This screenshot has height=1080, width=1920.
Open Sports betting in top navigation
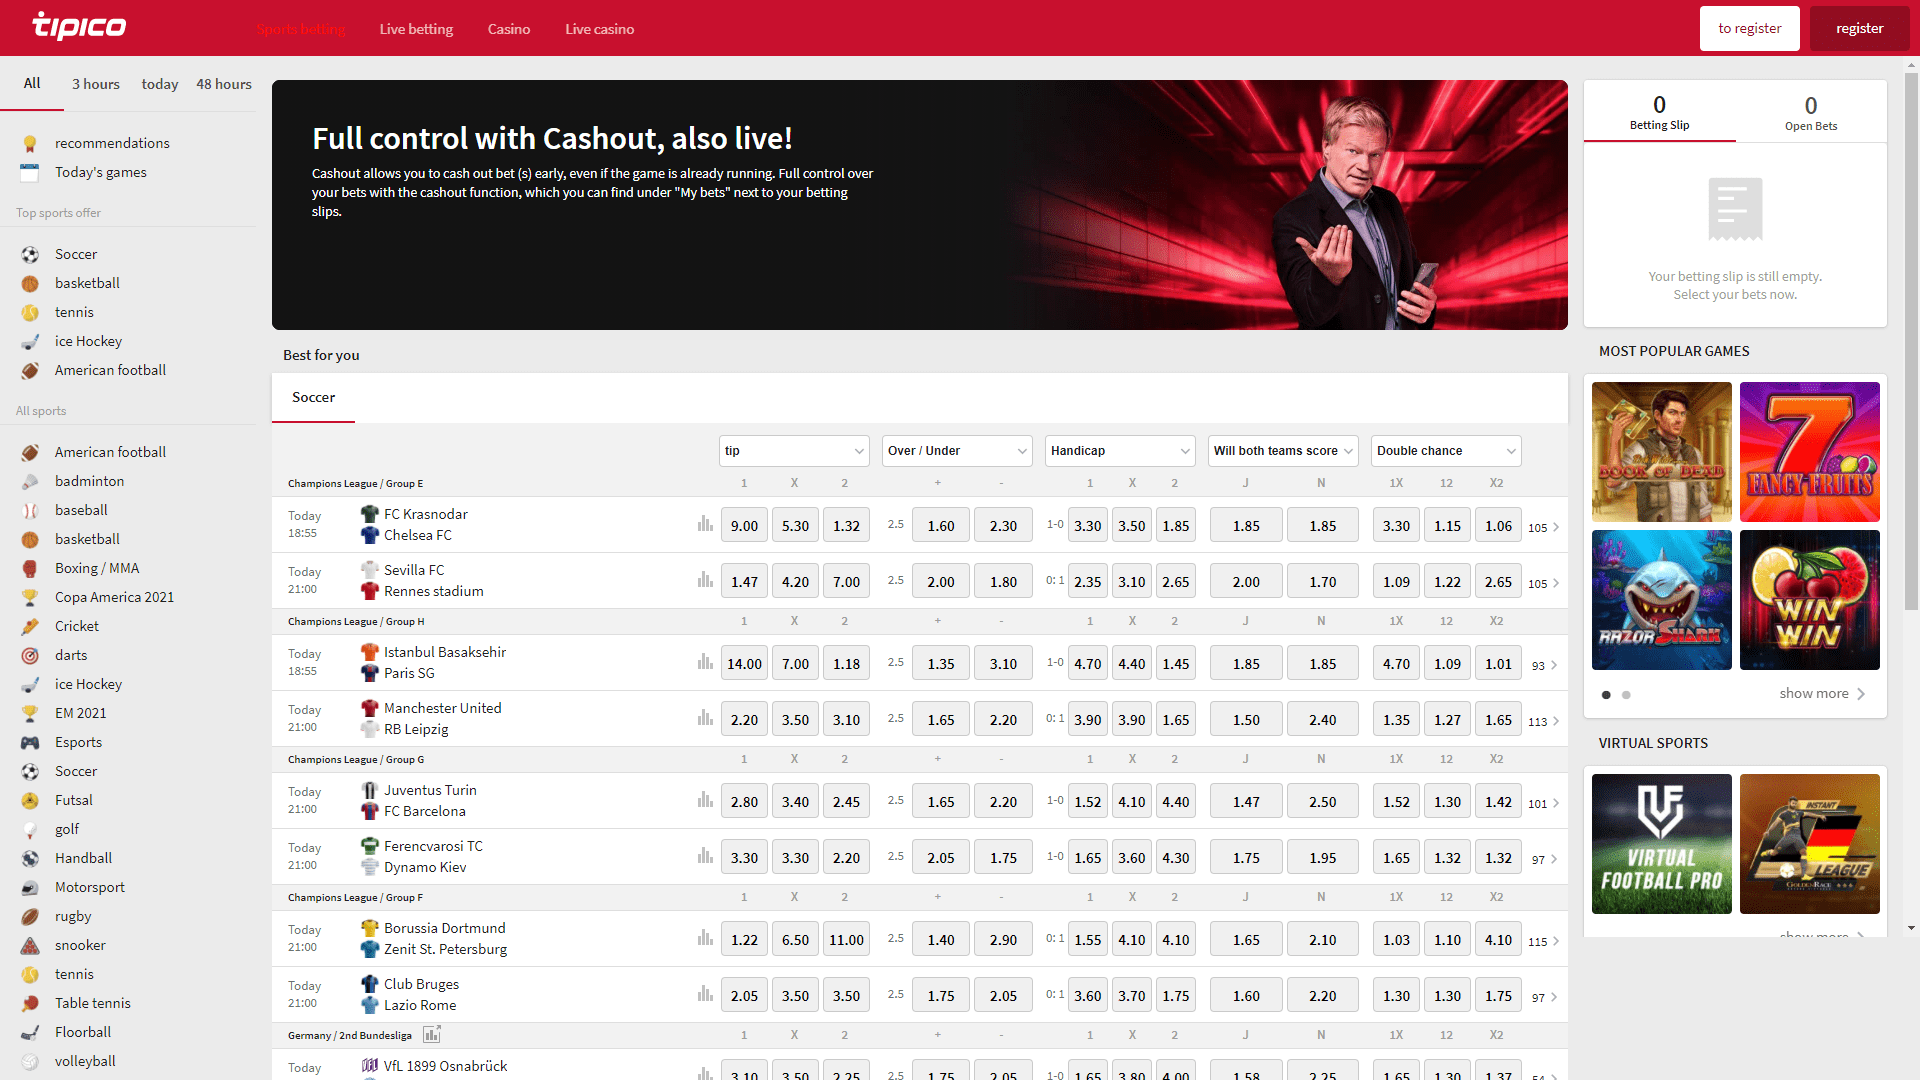point(301,29)
